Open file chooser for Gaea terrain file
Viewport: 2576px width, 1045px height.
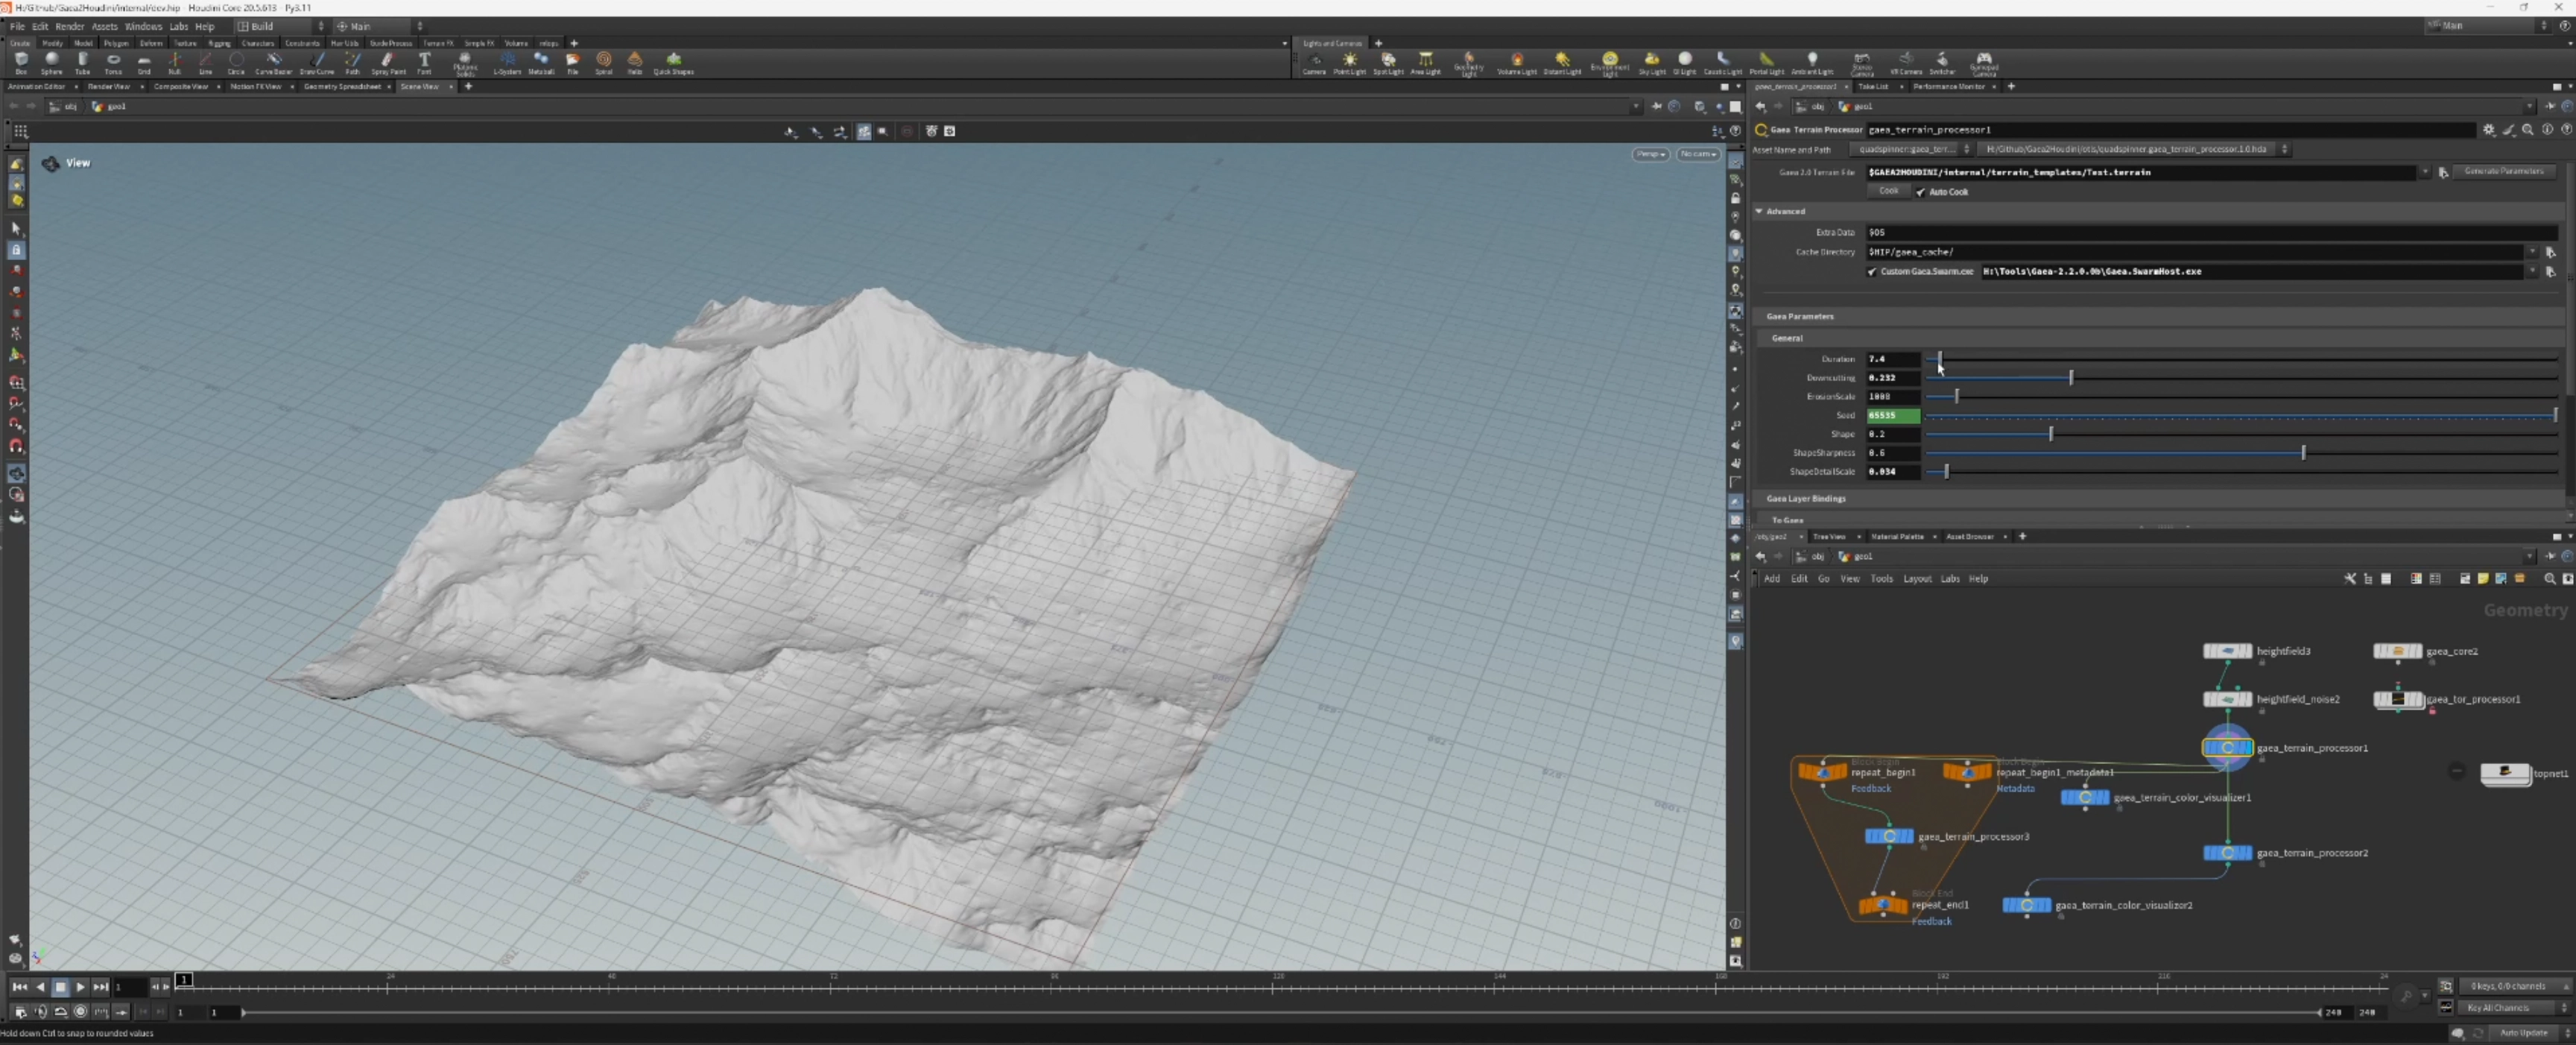2443,172
